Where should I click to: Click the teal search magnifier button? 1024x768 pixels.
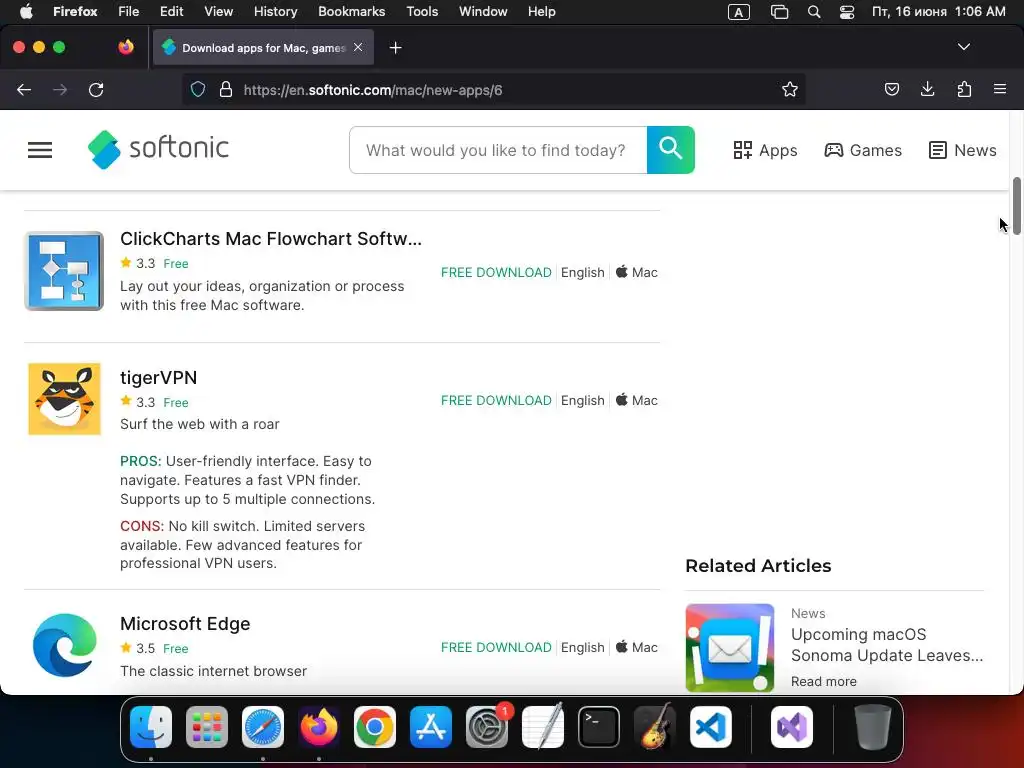[x=671, y=150]
